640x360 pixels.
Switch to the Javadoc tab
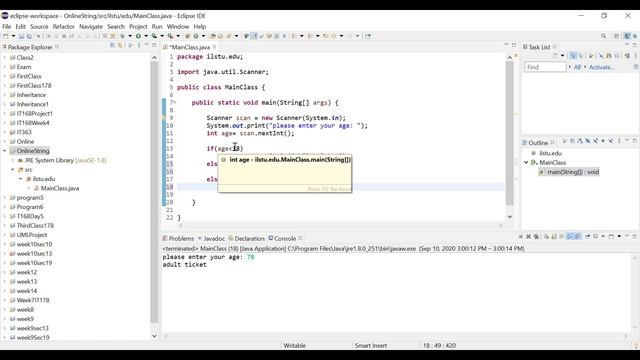tap(211, 238)
